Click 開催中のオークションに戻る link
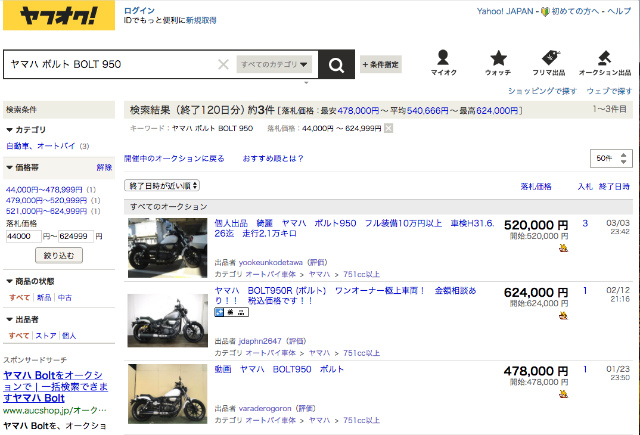 174,158
